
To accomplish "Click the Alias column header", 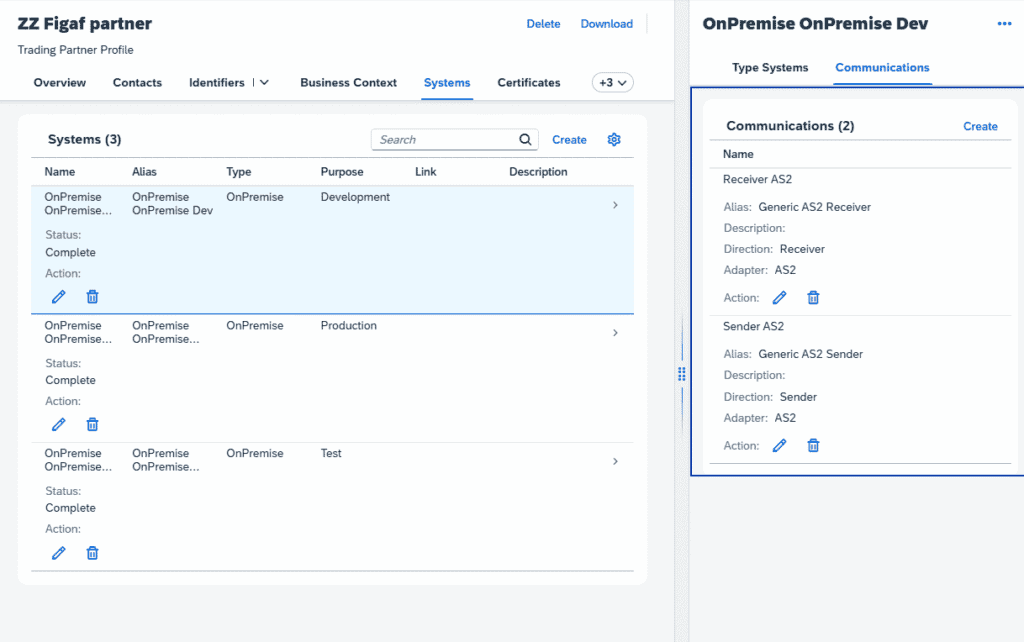I will pyautogui.click(x=144, y=172).
